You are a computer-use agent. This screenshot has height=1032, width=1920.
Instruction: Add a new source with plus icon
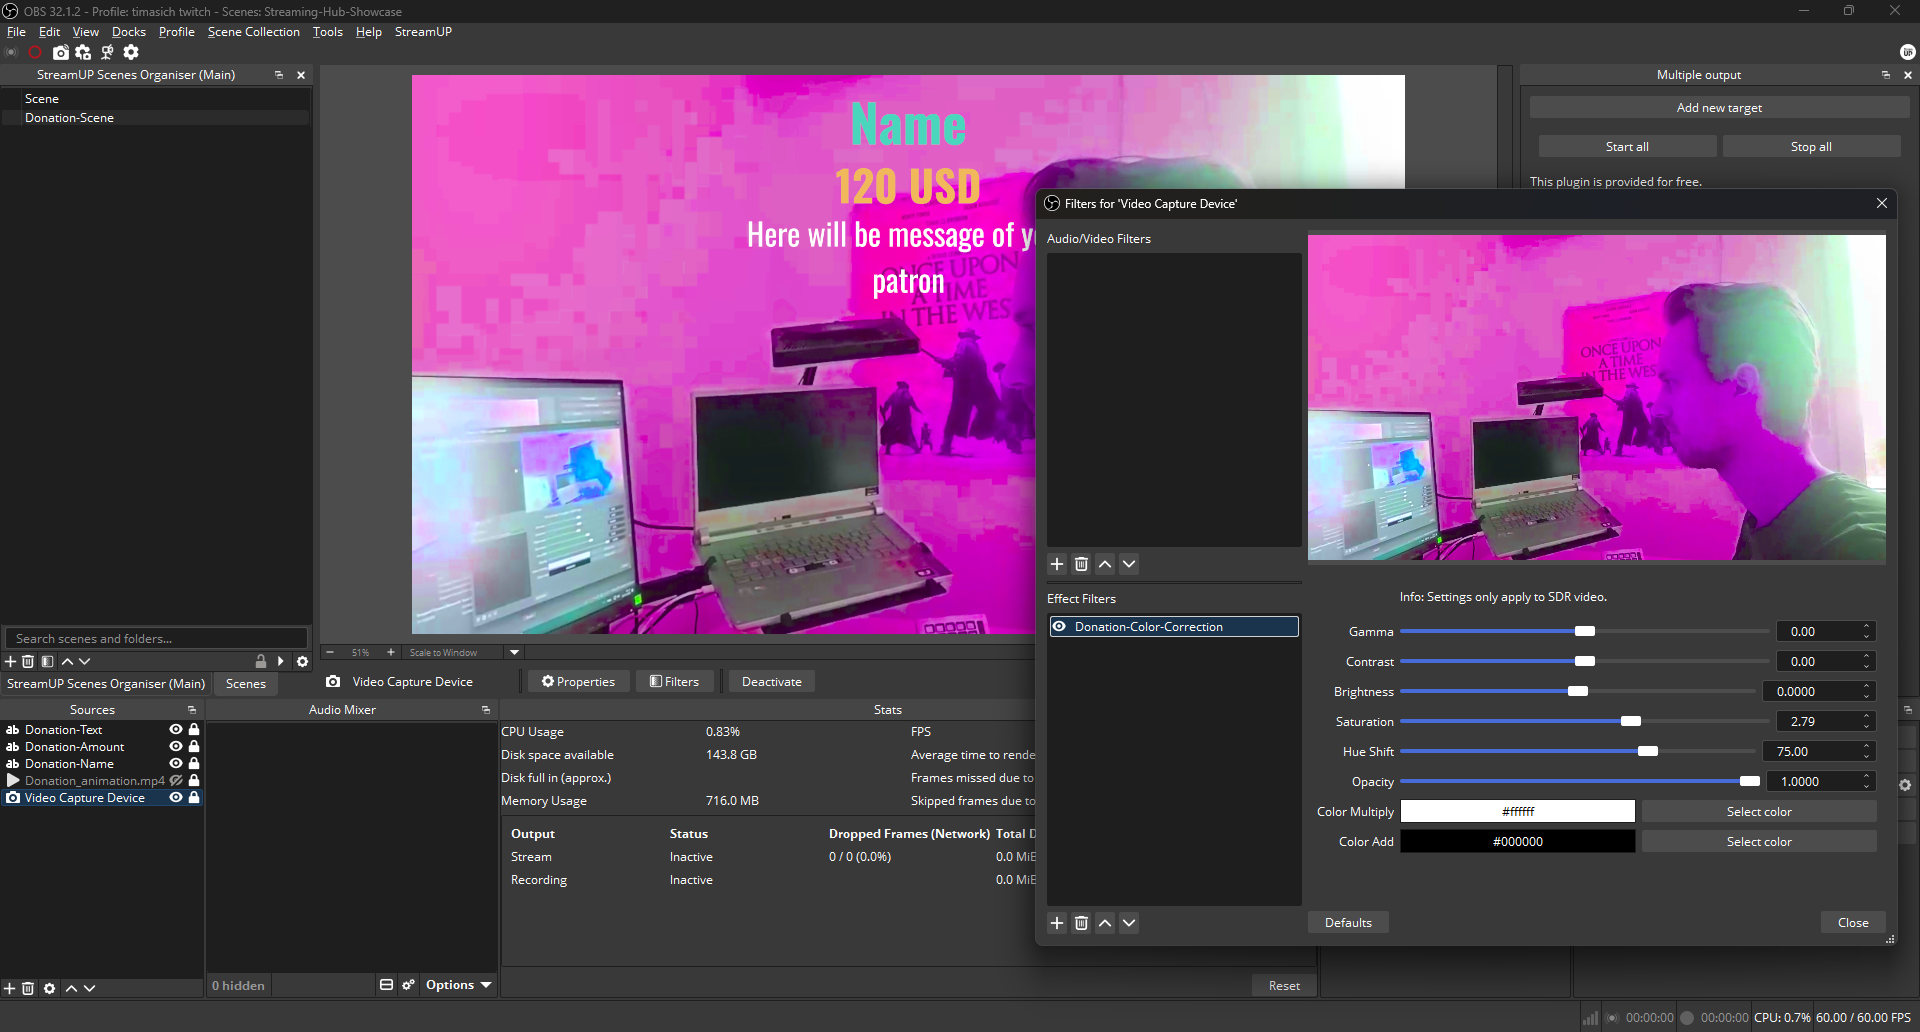[9, 988]
